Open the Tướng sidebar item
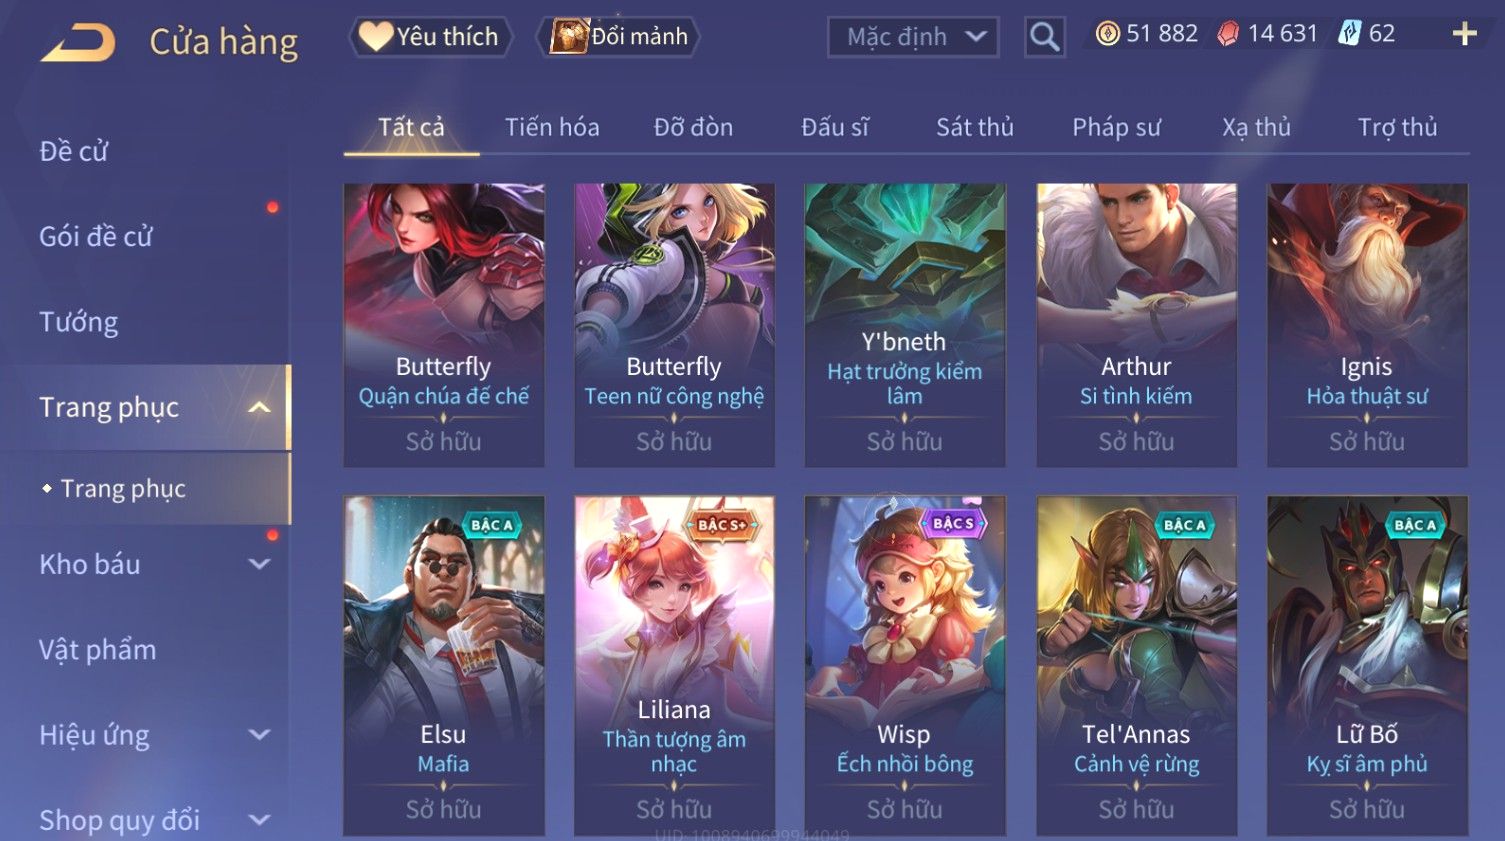Screen dimensions: 1505x841 coord(78,322)
